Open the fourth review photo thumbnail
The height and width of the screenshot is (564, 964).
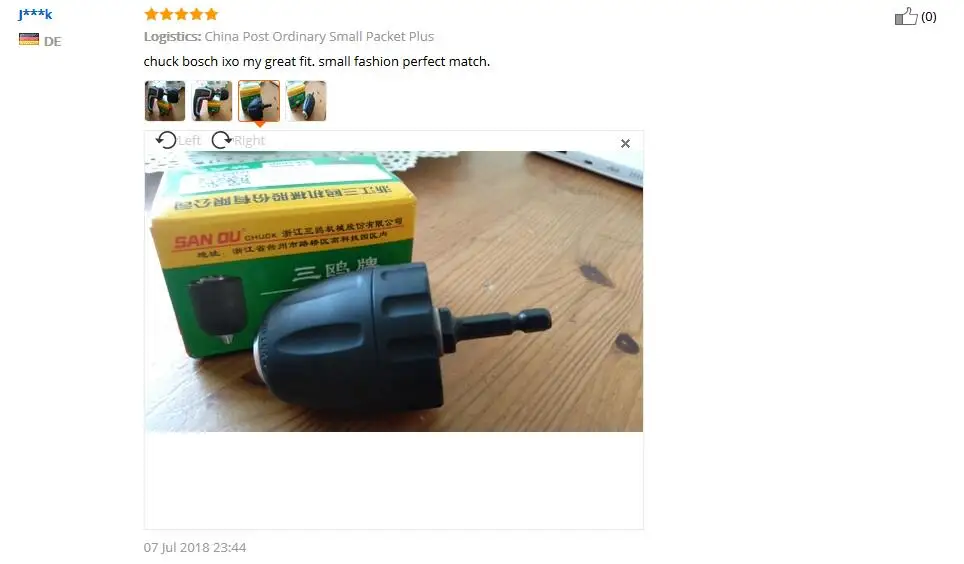[306, 101]
